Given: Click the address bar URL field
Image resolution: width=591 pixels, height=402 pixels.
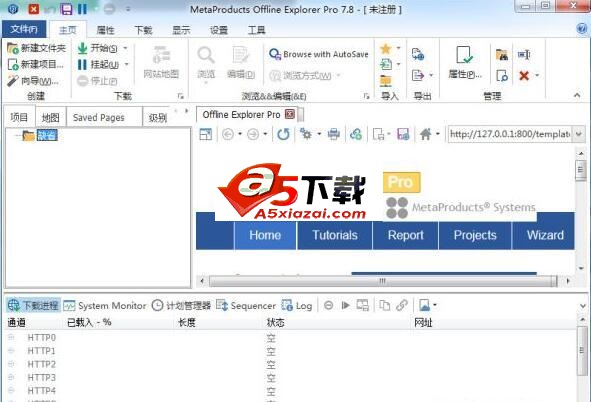Looking at the screenshot, I should [x=510, y=134].
